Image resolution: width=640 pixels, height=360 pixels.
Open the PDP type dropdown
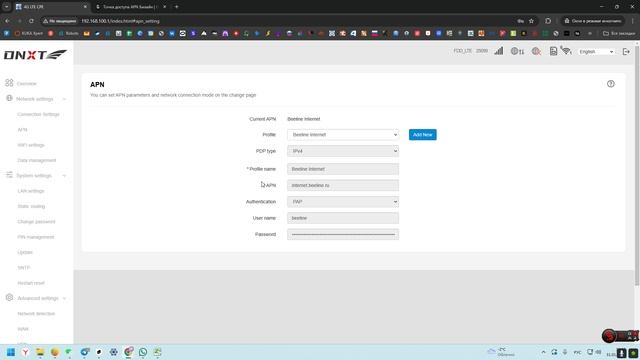[x=343, y=151]
